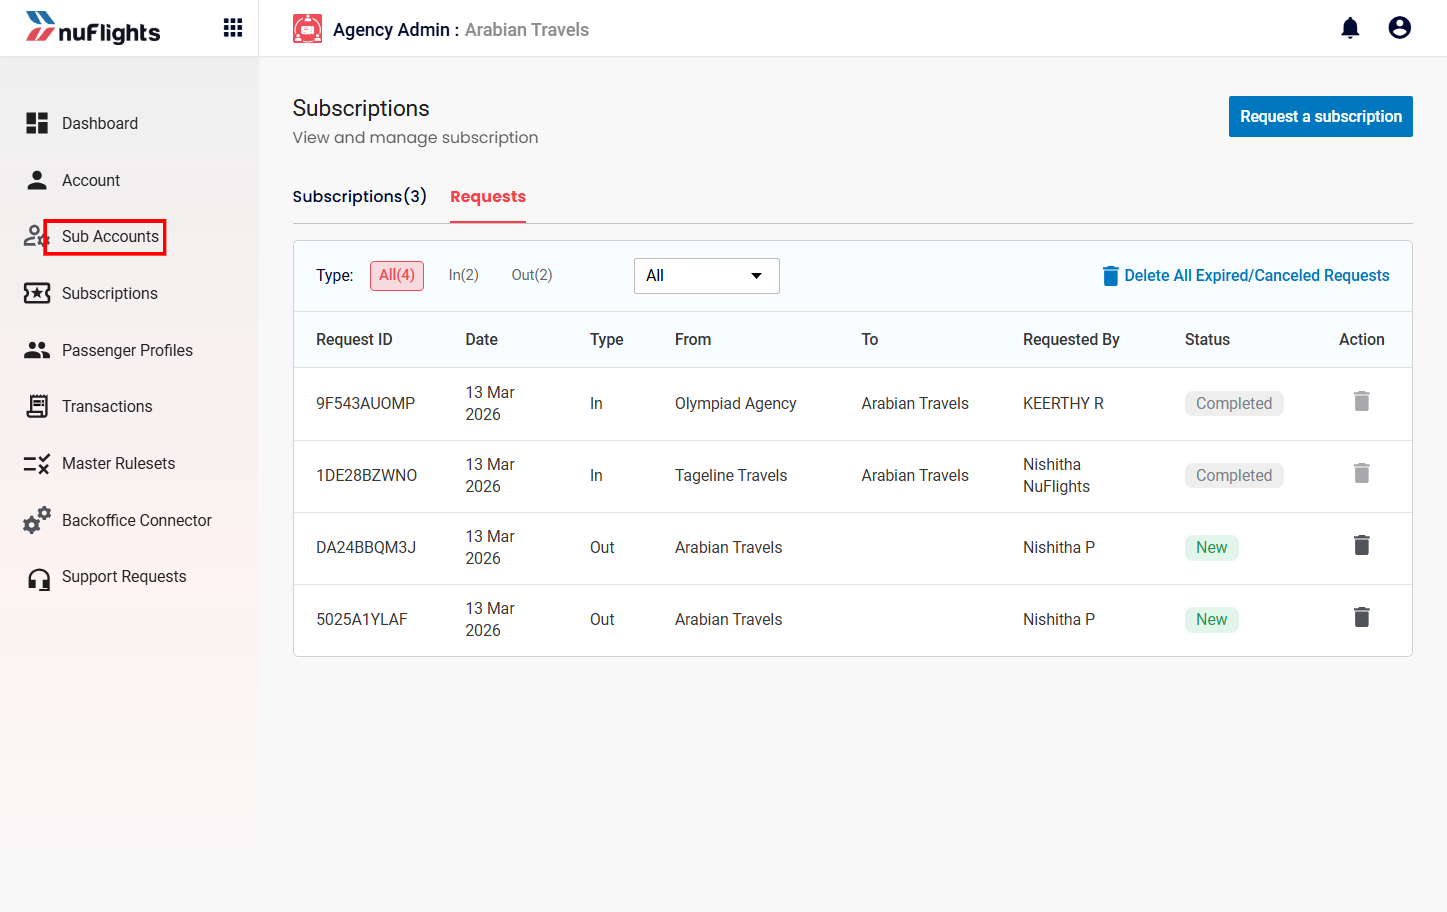Click Olympiad Agency cell
The height and width of the screenshot is (912, 1447).
pos(735,404)
